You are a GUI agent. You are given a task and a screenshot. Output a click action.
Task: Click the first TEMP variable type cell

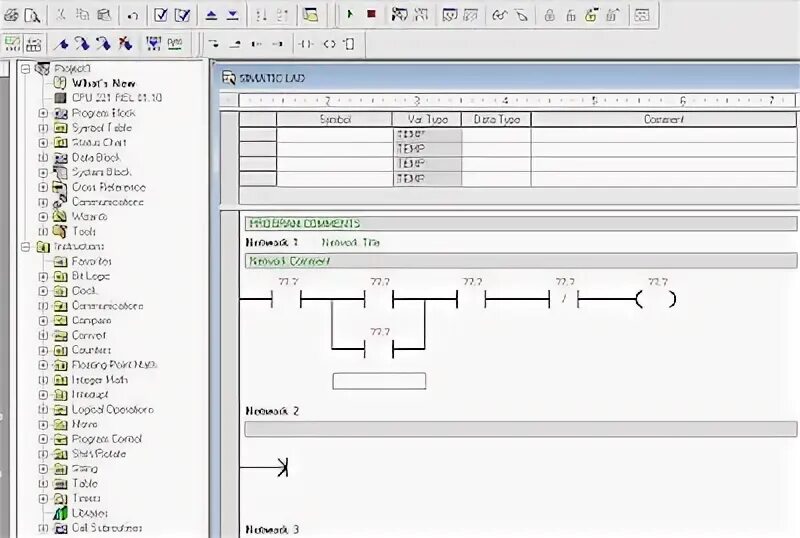[427, 135]
